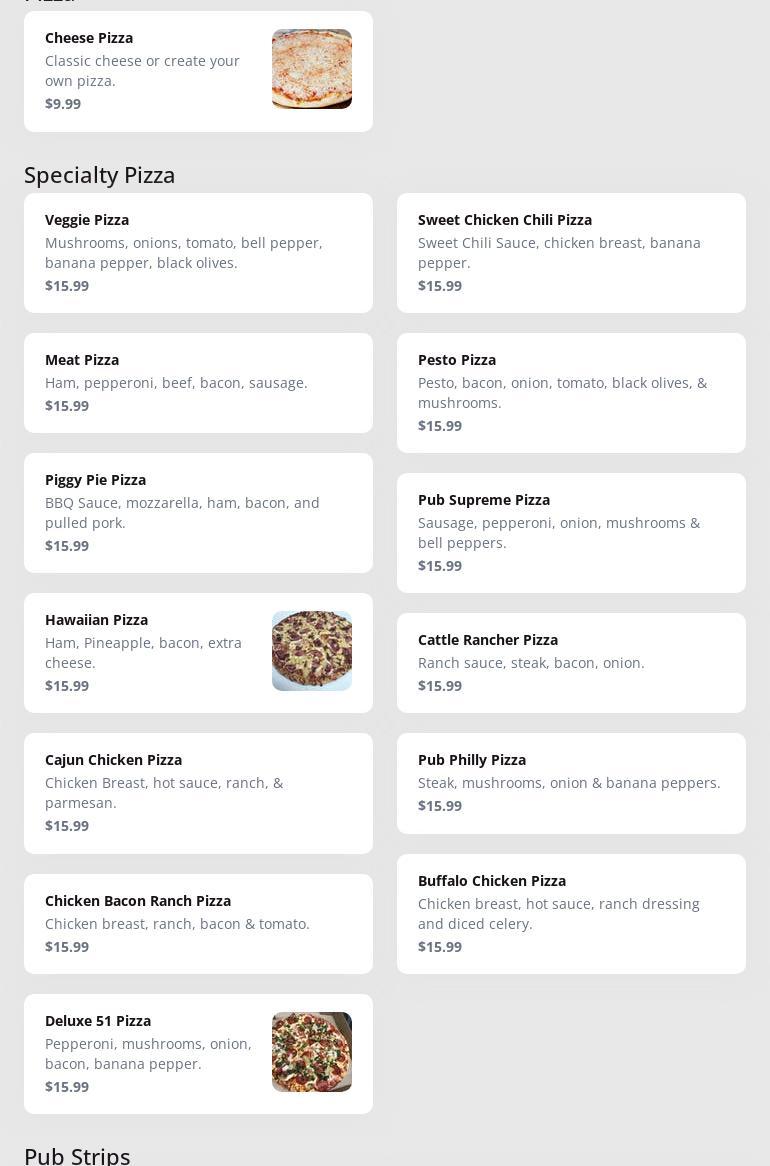Viewport: 770px width, 1166px height.
Task: Click the $9.99 Cheese Pizza price
Action: click(63, 104)
